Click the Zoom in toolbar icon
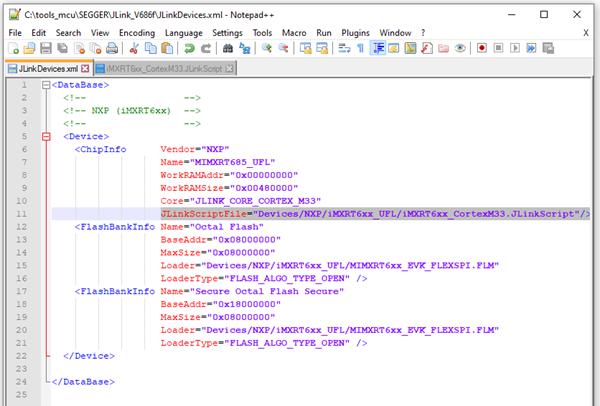 click(x=267, y=48)
